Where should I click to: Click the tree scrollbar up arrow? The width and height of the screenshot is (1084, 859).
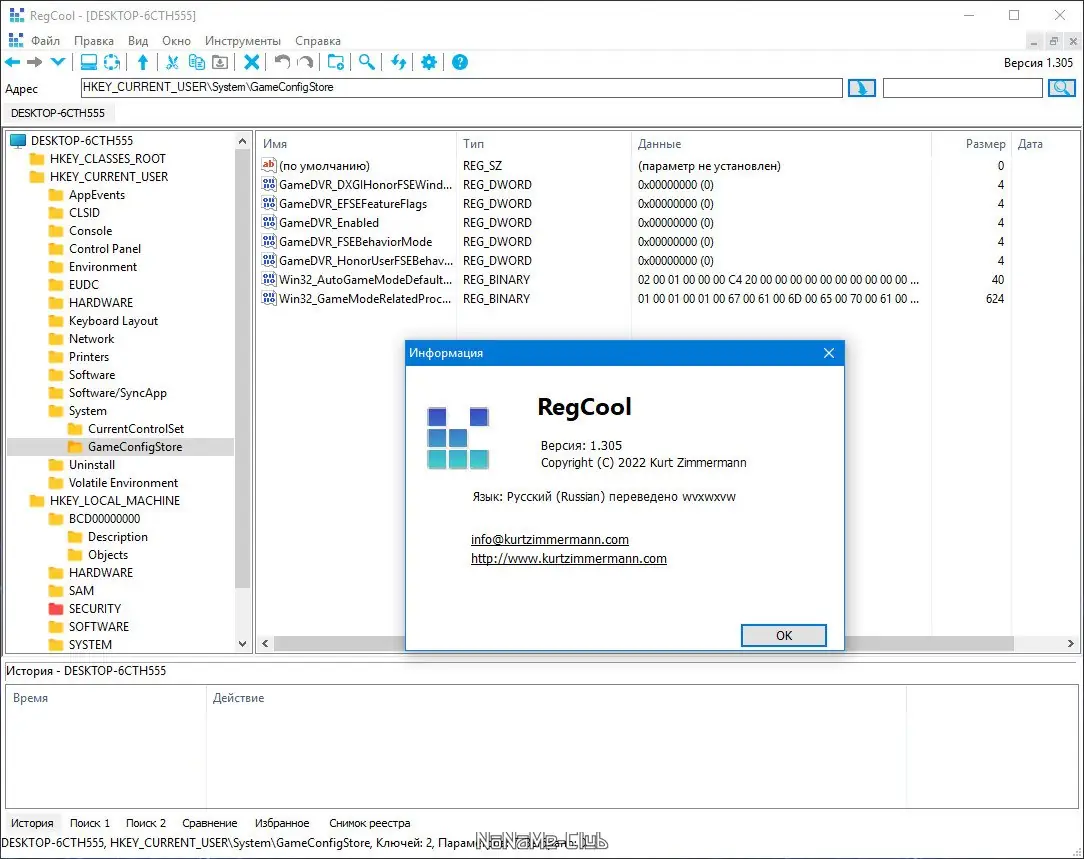pos(242,141)
